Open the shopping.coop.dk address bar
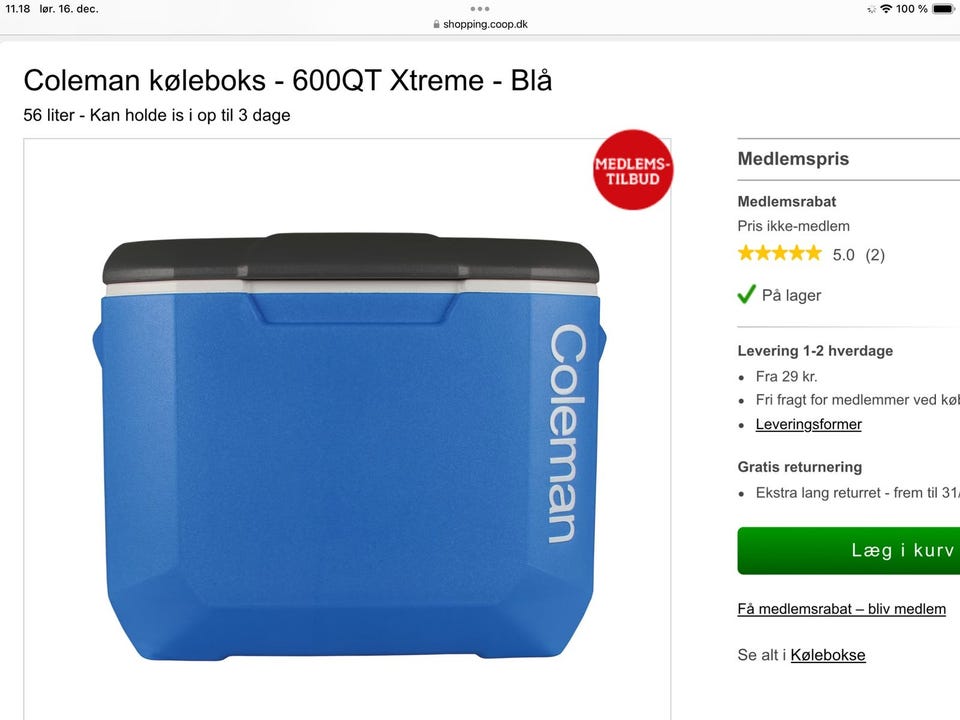Image resolution: width=960 pixels, height=720 pixels. point(480,24)
